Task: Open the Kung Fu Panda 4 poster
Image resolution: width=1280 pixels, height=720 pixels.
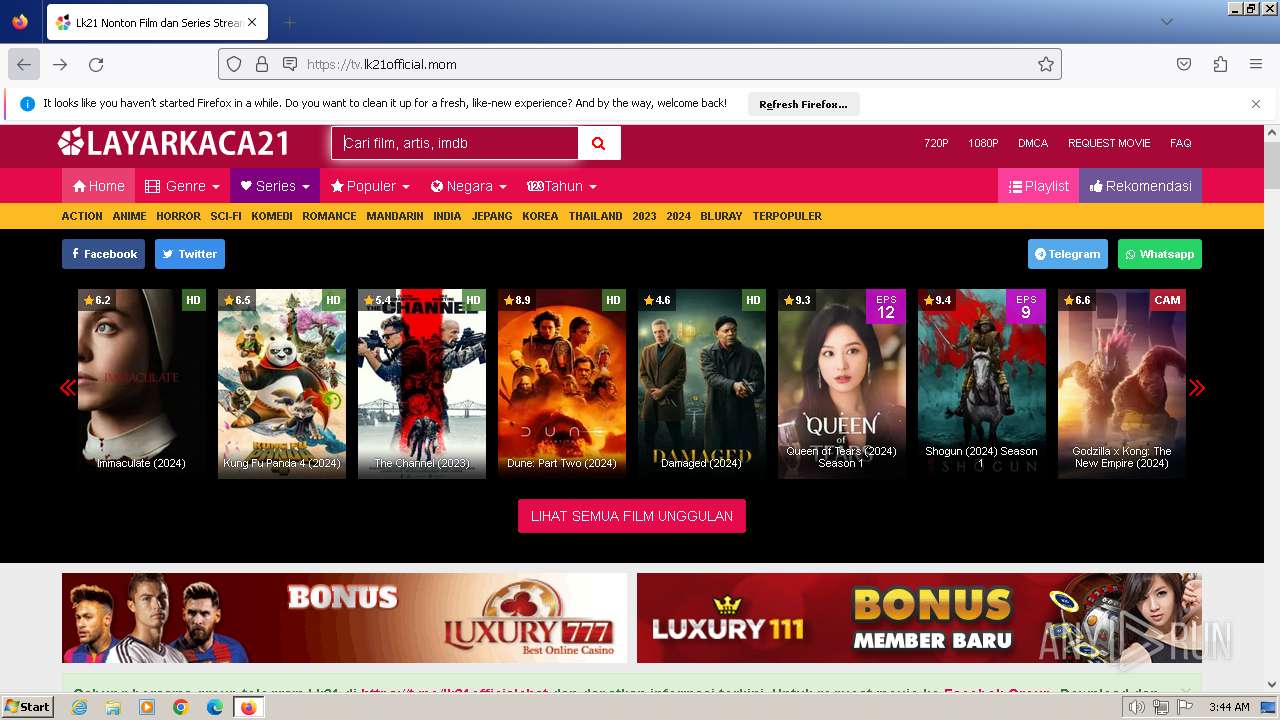Action: tap(282, 384)
